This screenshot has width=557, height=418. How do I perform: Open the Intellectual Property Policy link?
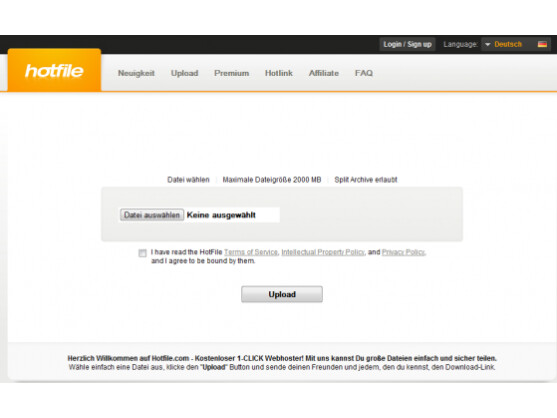323,252
